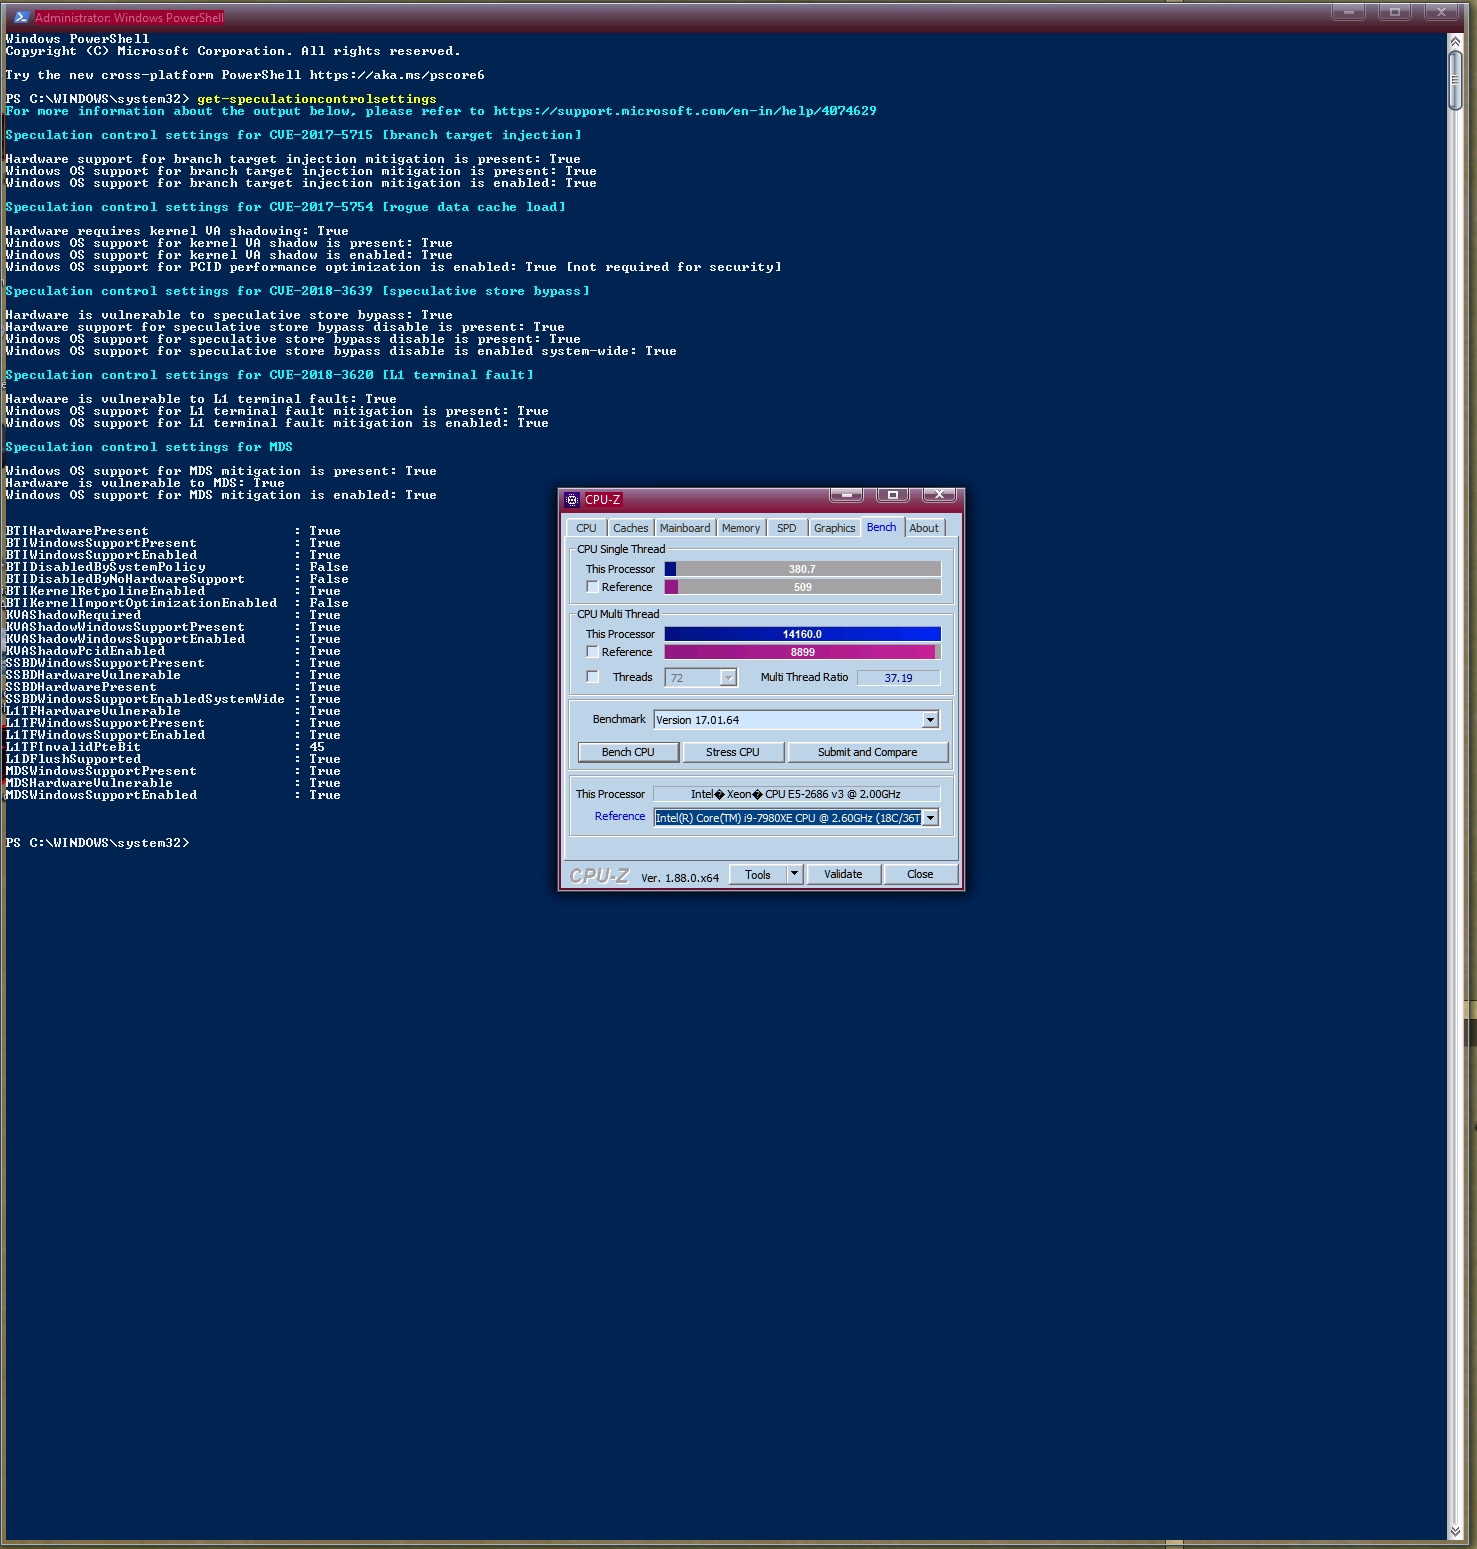Viewport: 1477px width, 1549px height.
Task: Tick the Threads checkbox in CPU-Z
Action: (x=592, y=677)
